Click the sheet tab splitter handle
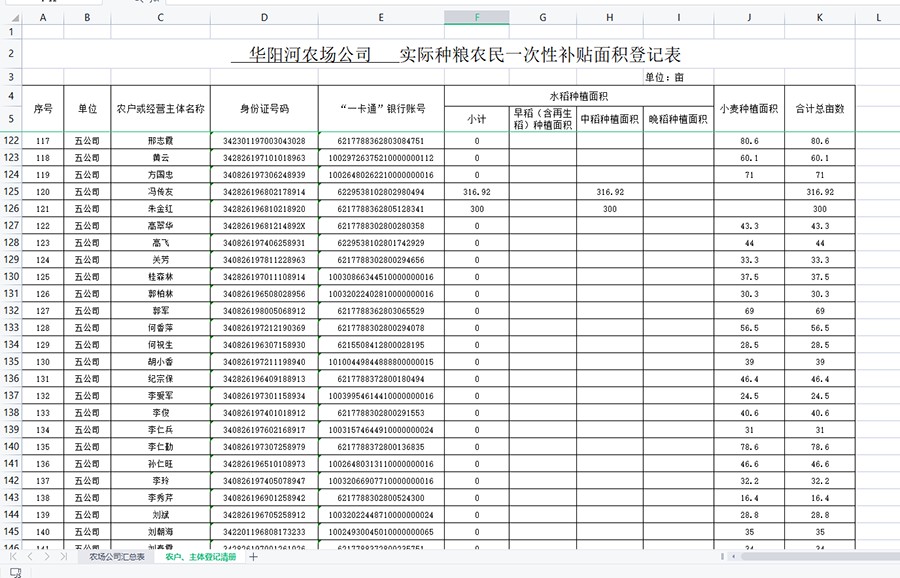This screenshot has width=900, height=578. pos(722,557)
